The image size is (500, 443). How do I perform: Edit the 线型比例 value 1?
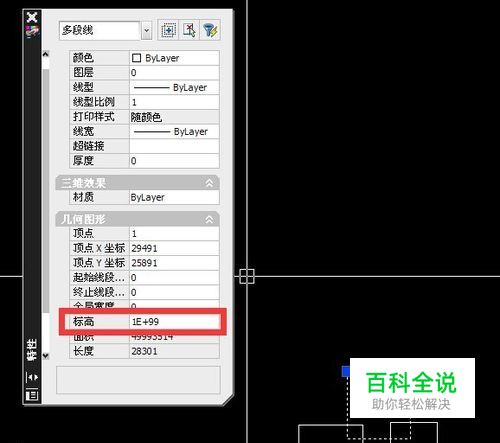click(x=174, y=102)
